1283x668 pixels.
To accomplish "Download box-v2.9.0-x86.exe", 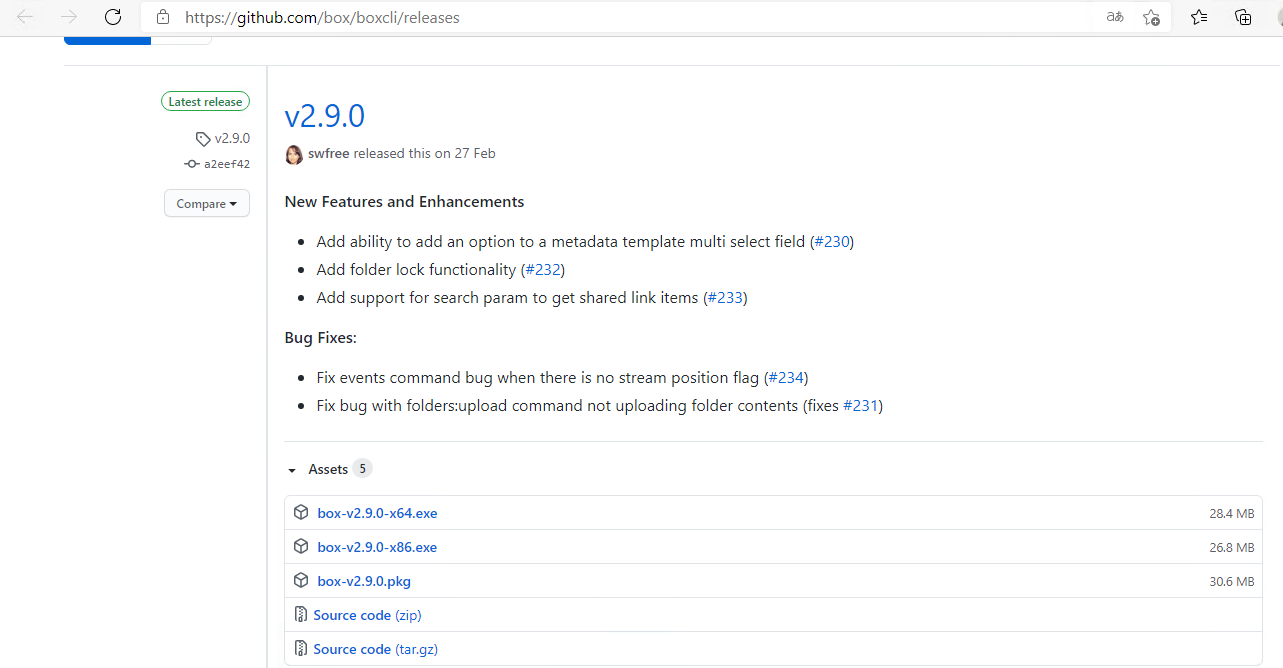I will [377, 547].
